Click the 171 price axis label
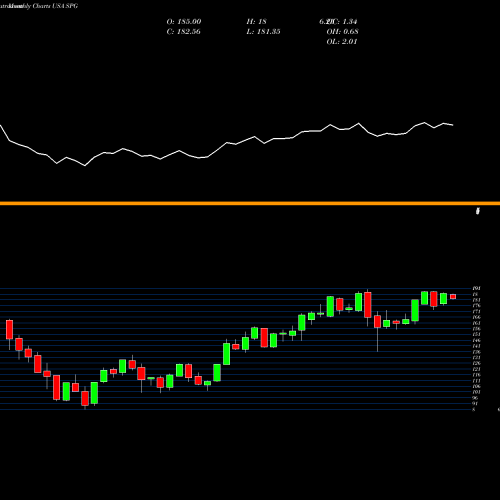This screenshot has height=500, width=500. (476, 311)
